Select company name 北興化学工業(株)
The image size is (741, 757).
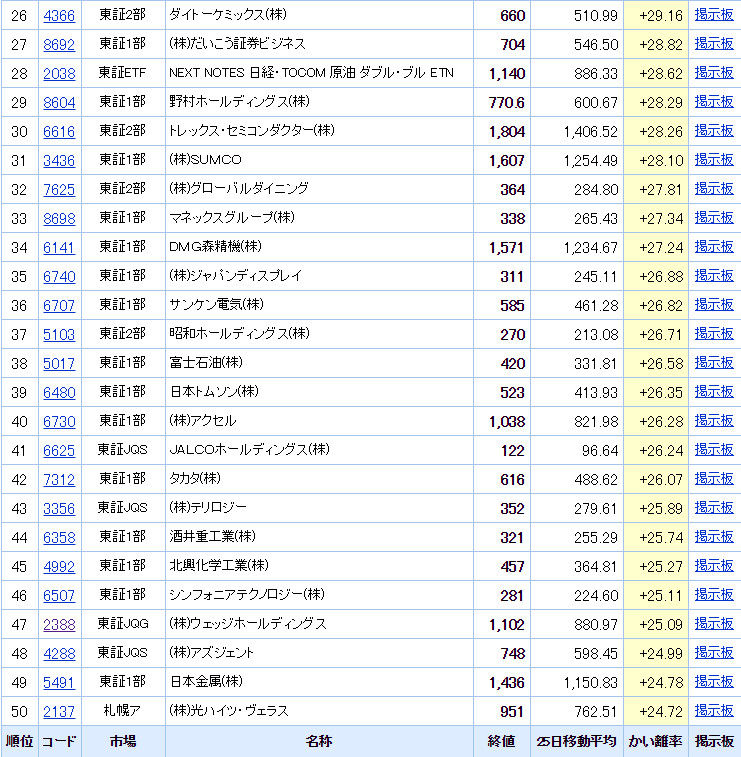[219, 565]
